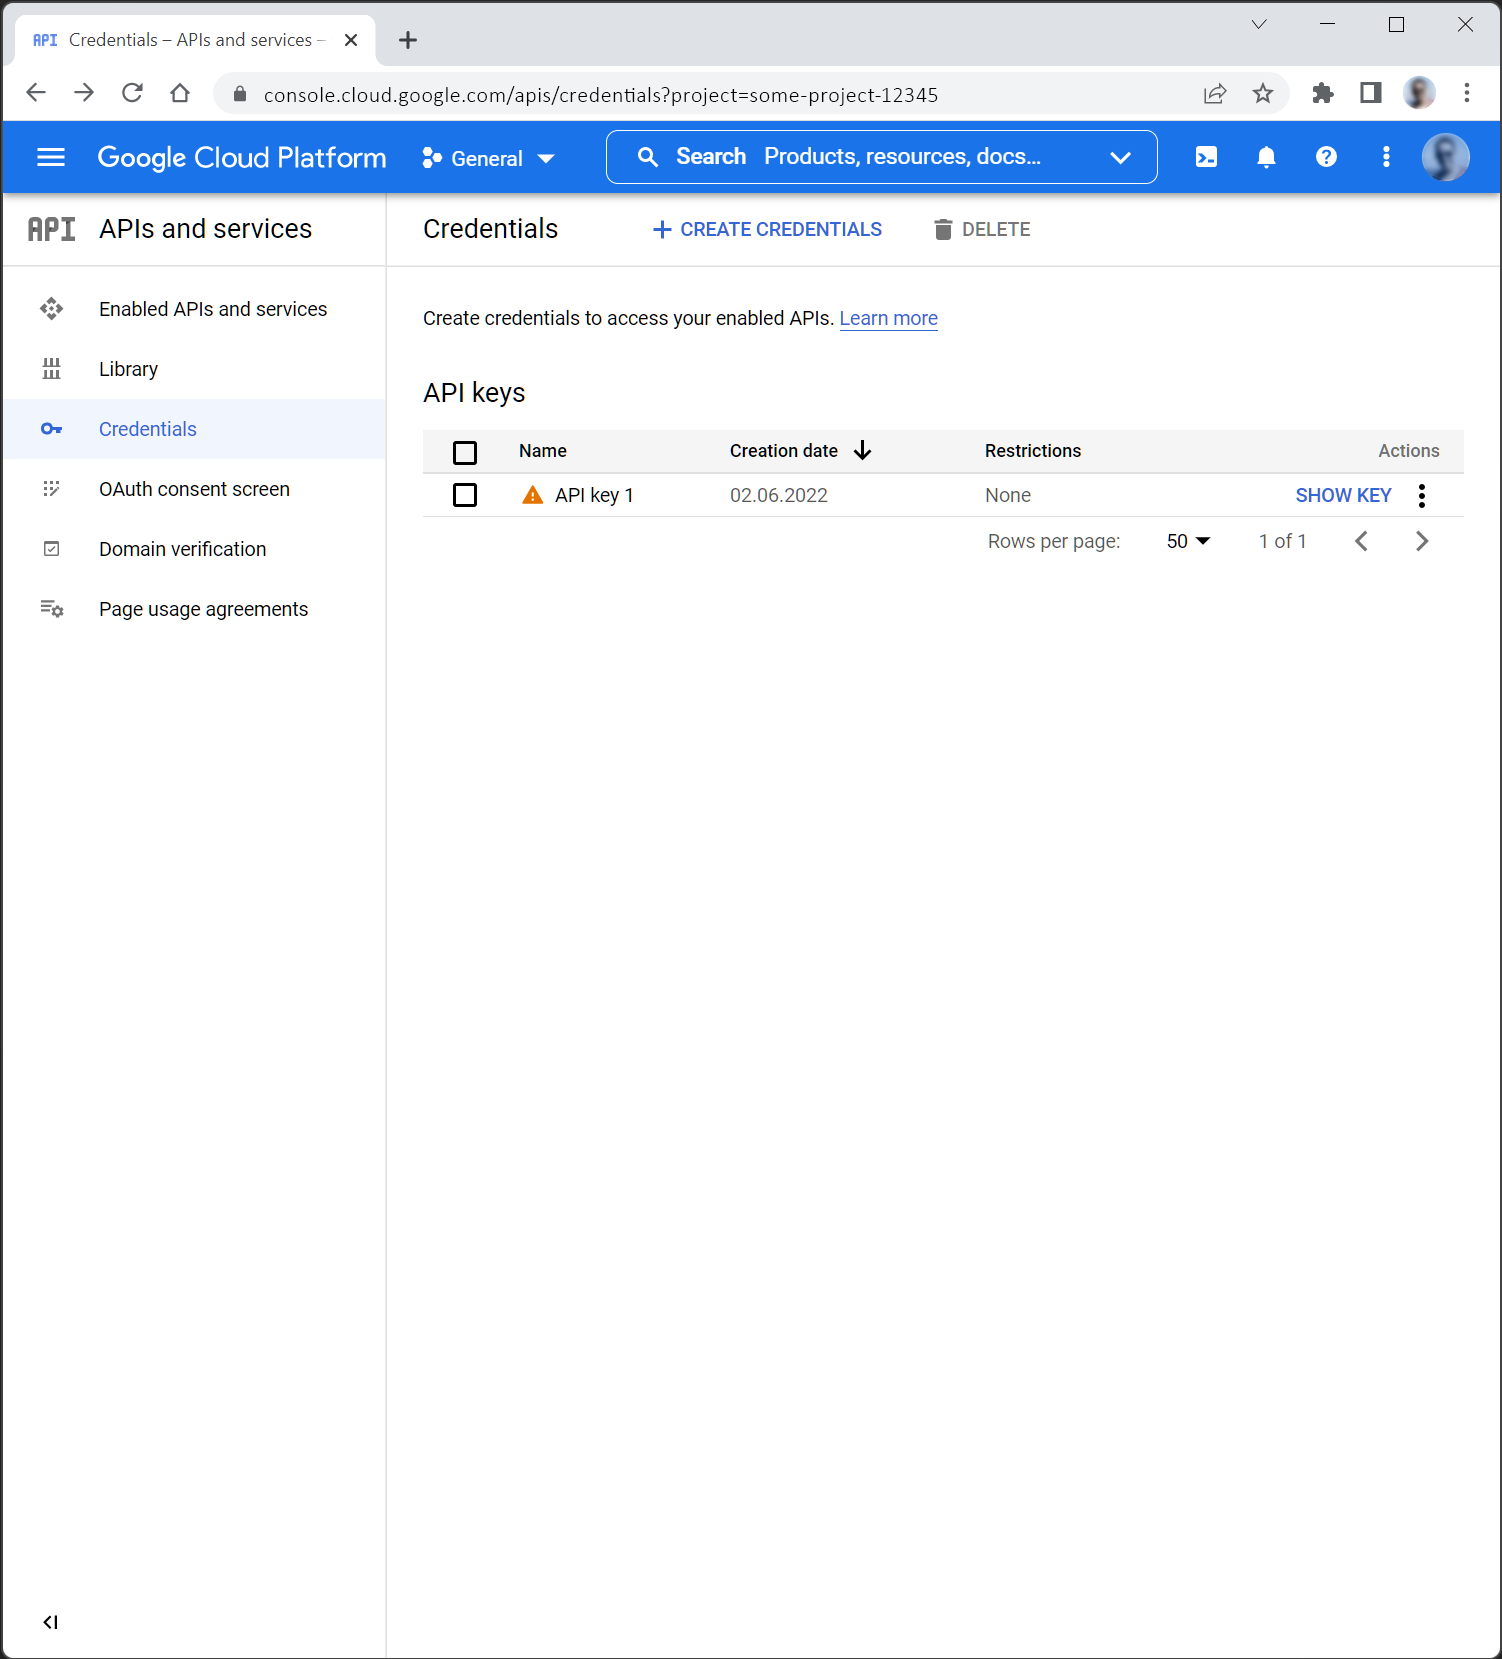Click the warning icon beside API key 1
Screen dimensions: 1502x1659
click(x=533, y=495)
